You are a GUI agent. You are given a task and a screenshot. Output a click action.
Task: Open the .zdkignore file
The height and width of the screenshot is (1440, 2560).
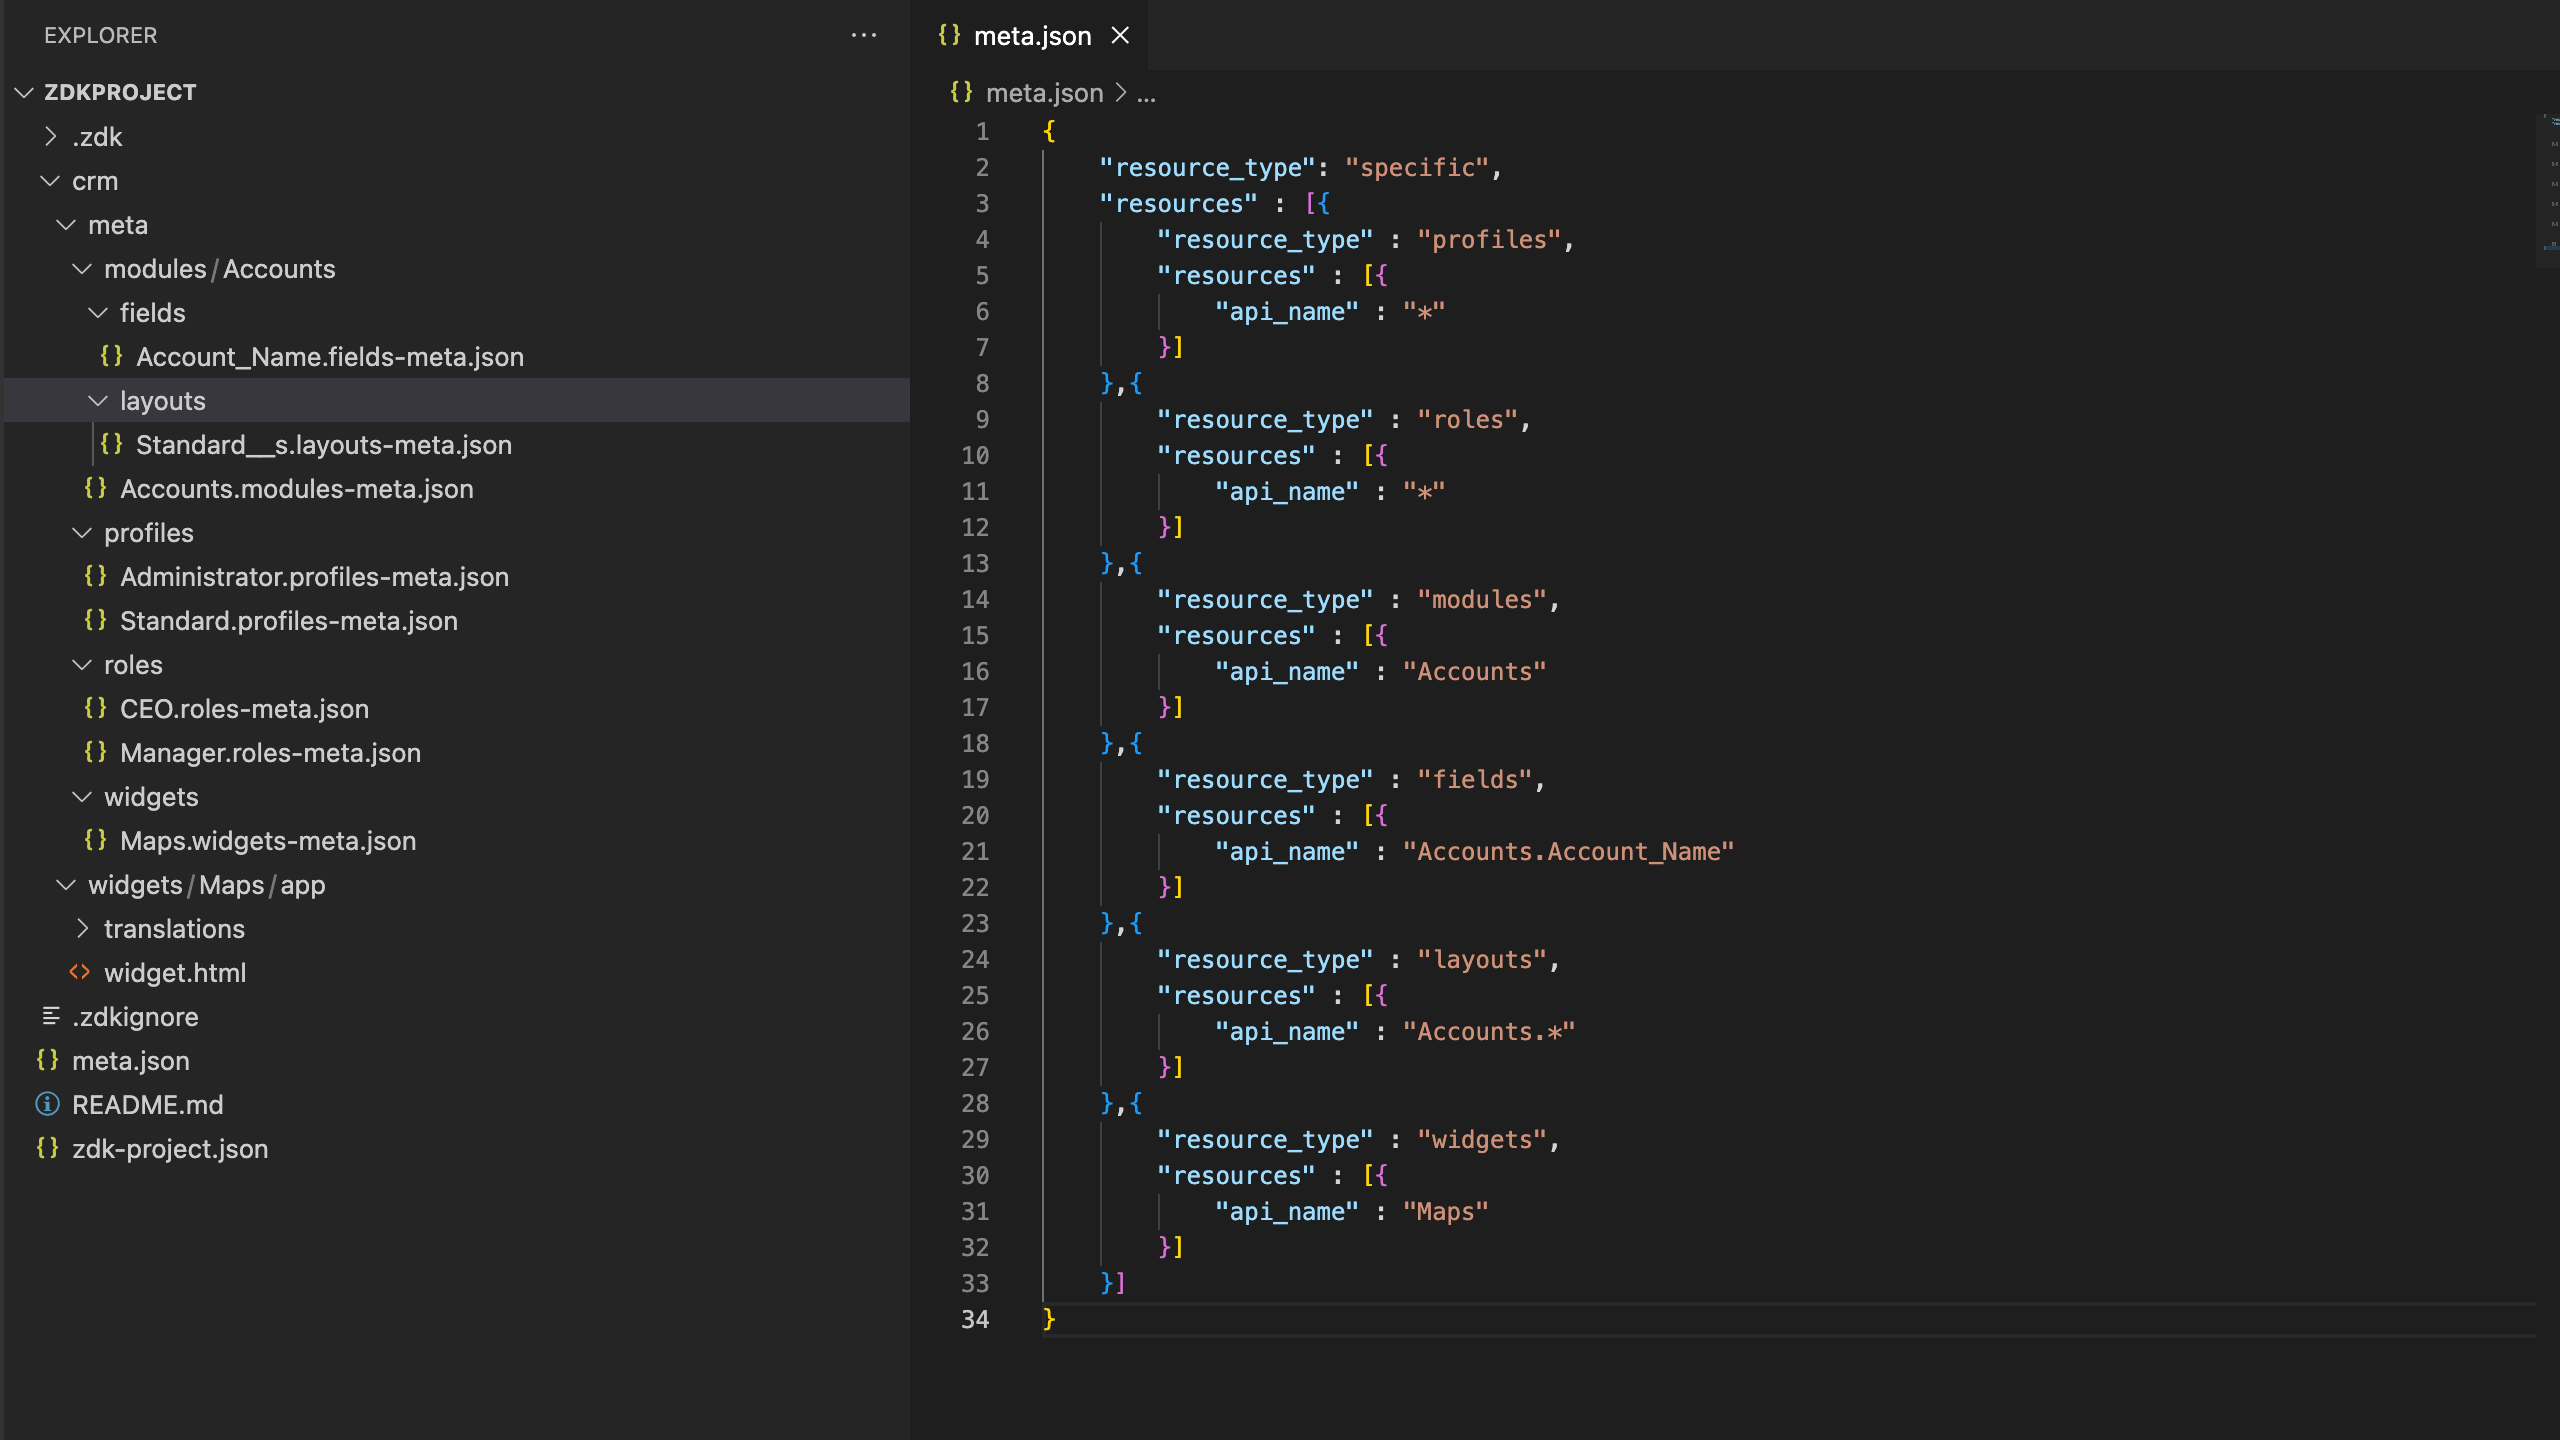[135, 1016]
